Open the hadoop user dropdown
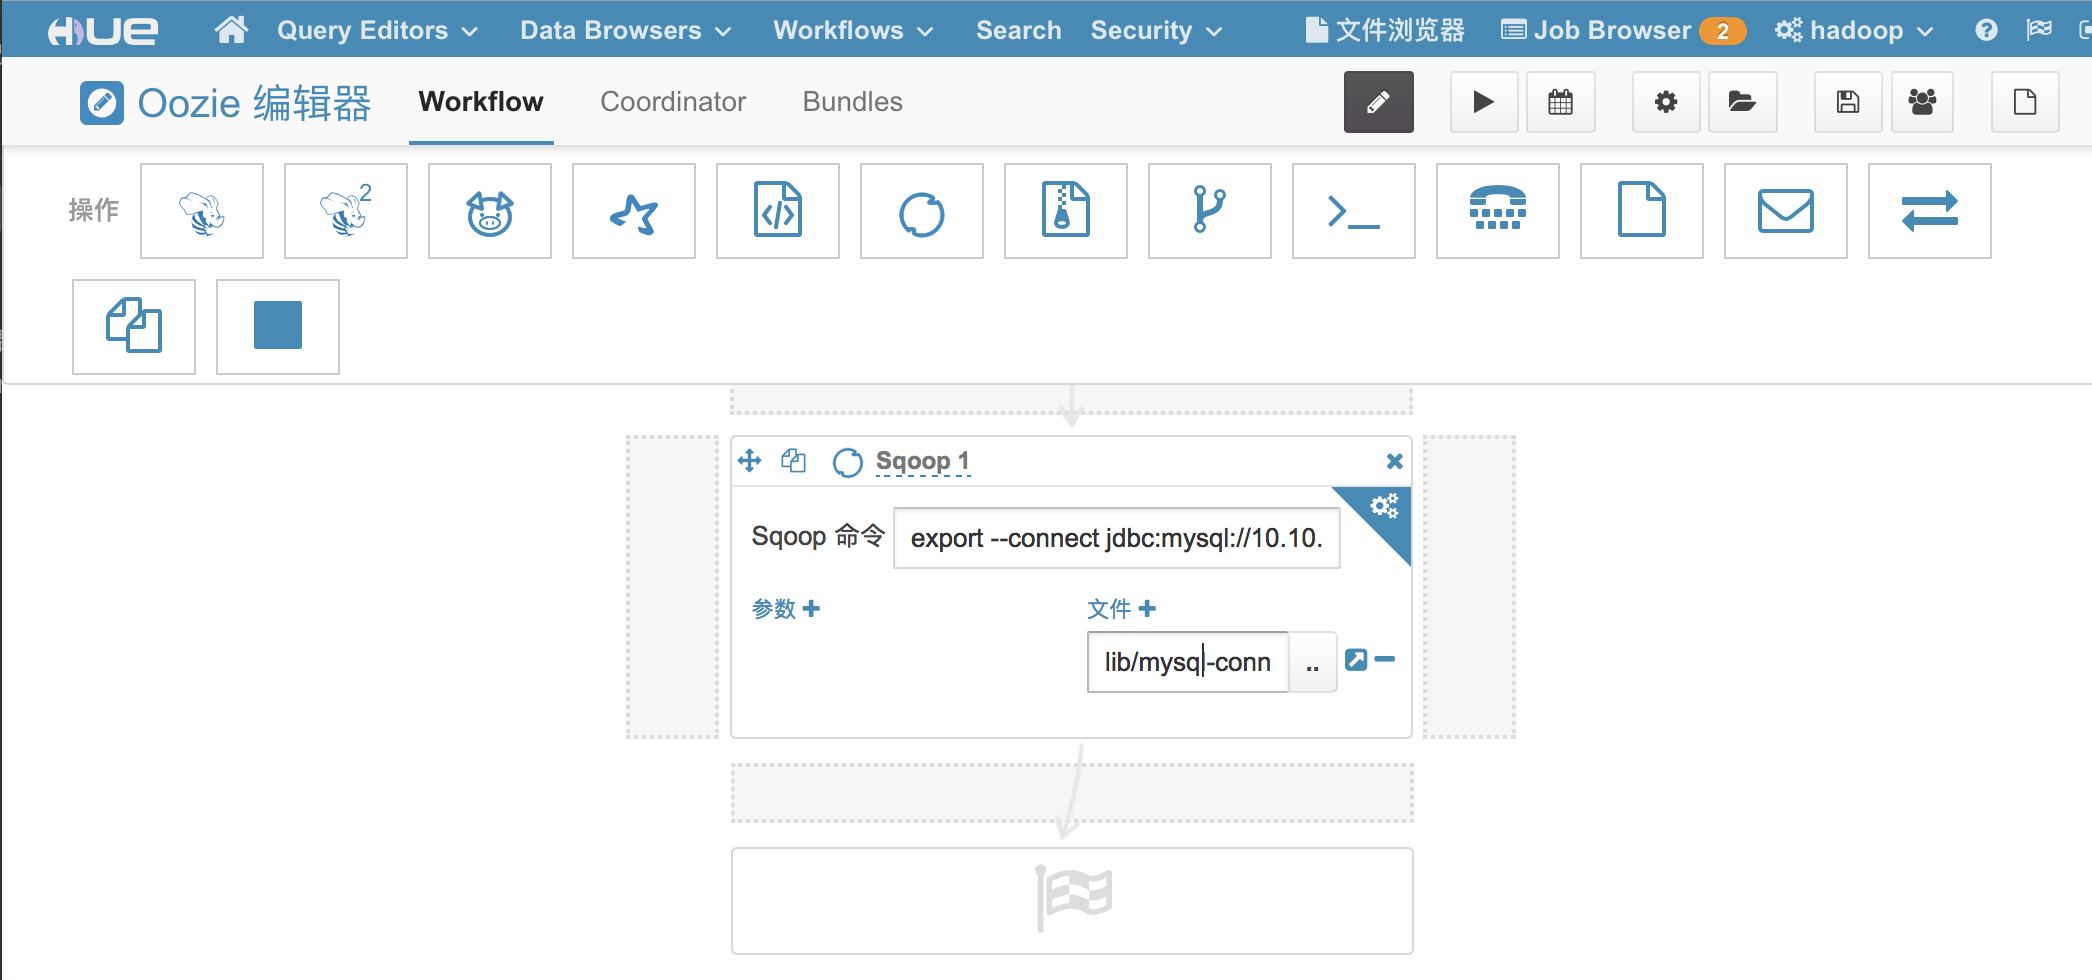Screen dimensions: 2092x980 pos(1855,31)
